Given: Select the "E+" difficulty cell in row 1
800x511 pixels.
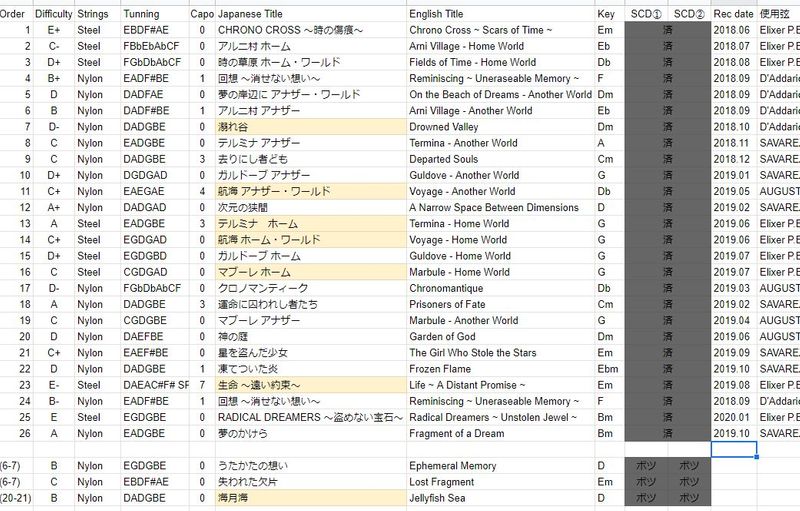Looking at the screenshot, I should click(53, 31).
